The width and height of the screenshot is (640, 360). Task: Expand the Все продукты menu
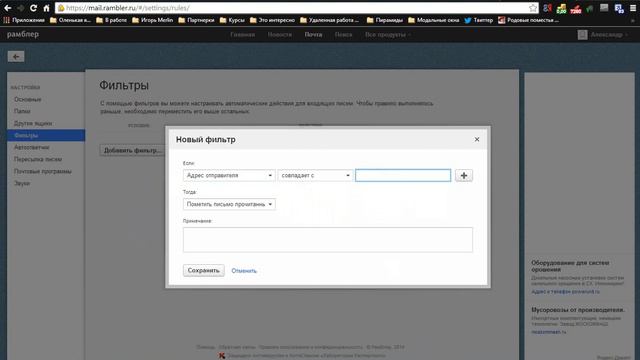coord(388,35)
